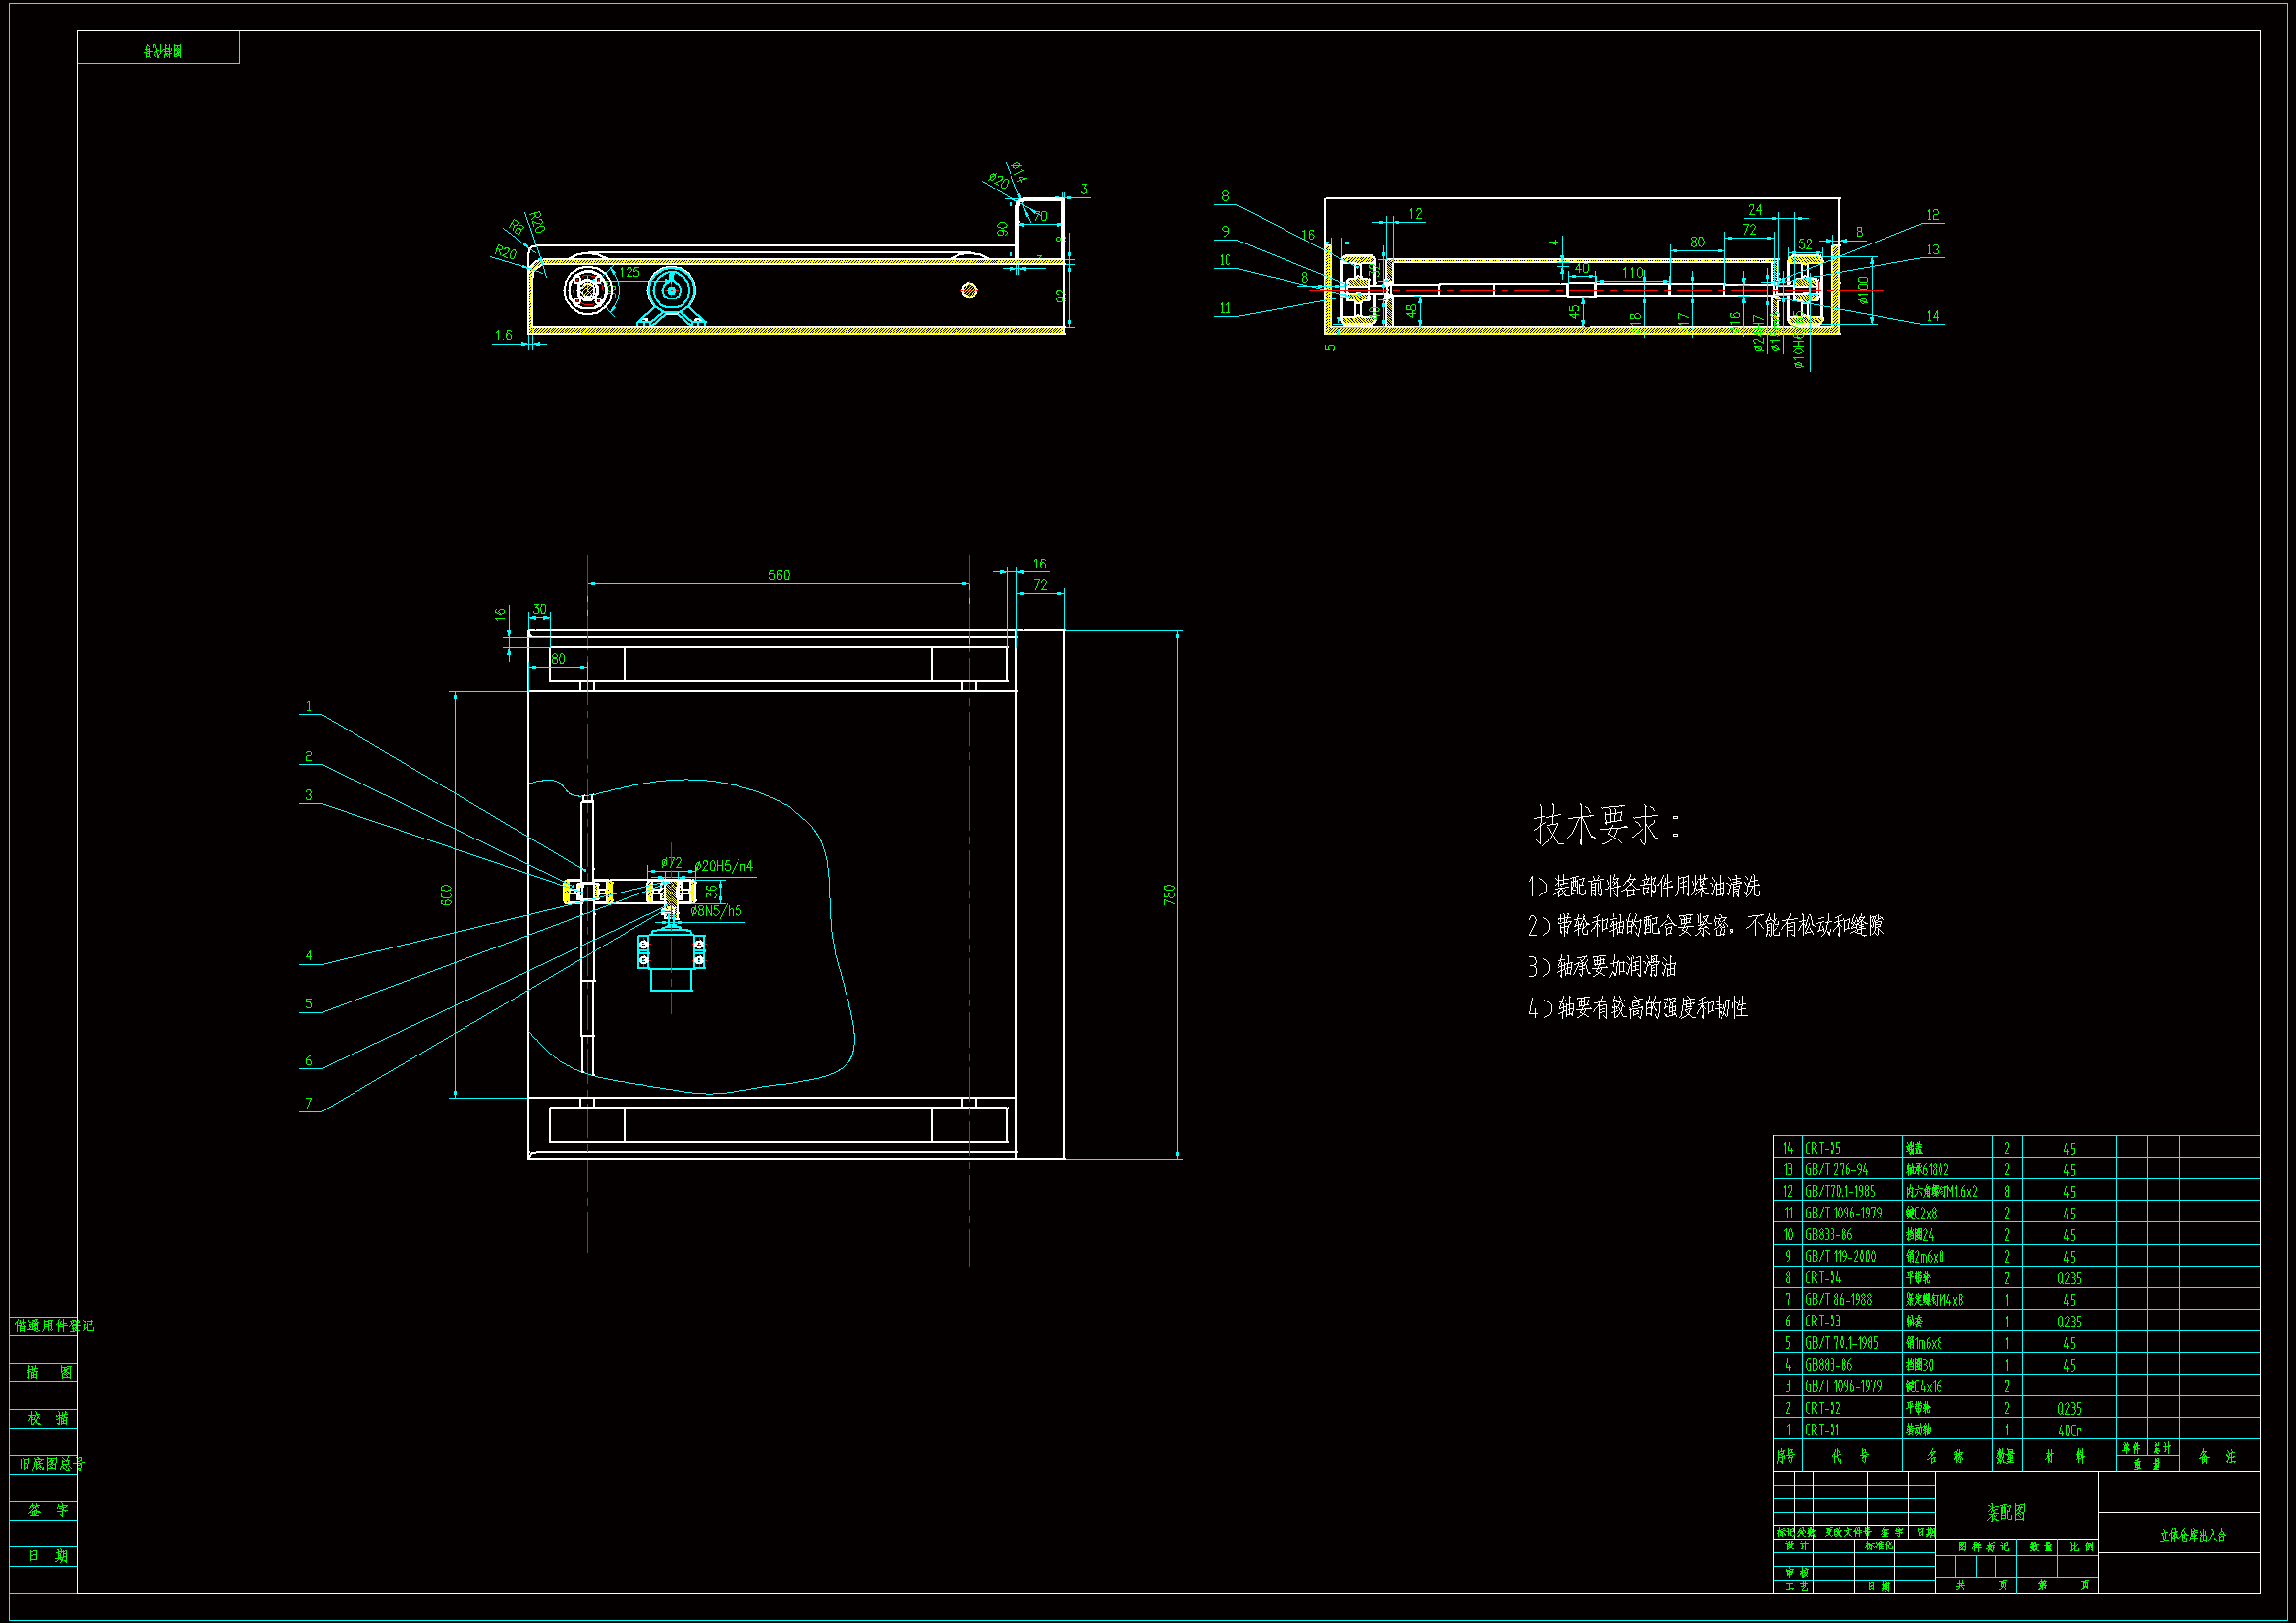The height and width of the screenshot is (1623, 2296).
Task: Select the 立体仓库出入台 title text
Action: click(2192, 1535)
